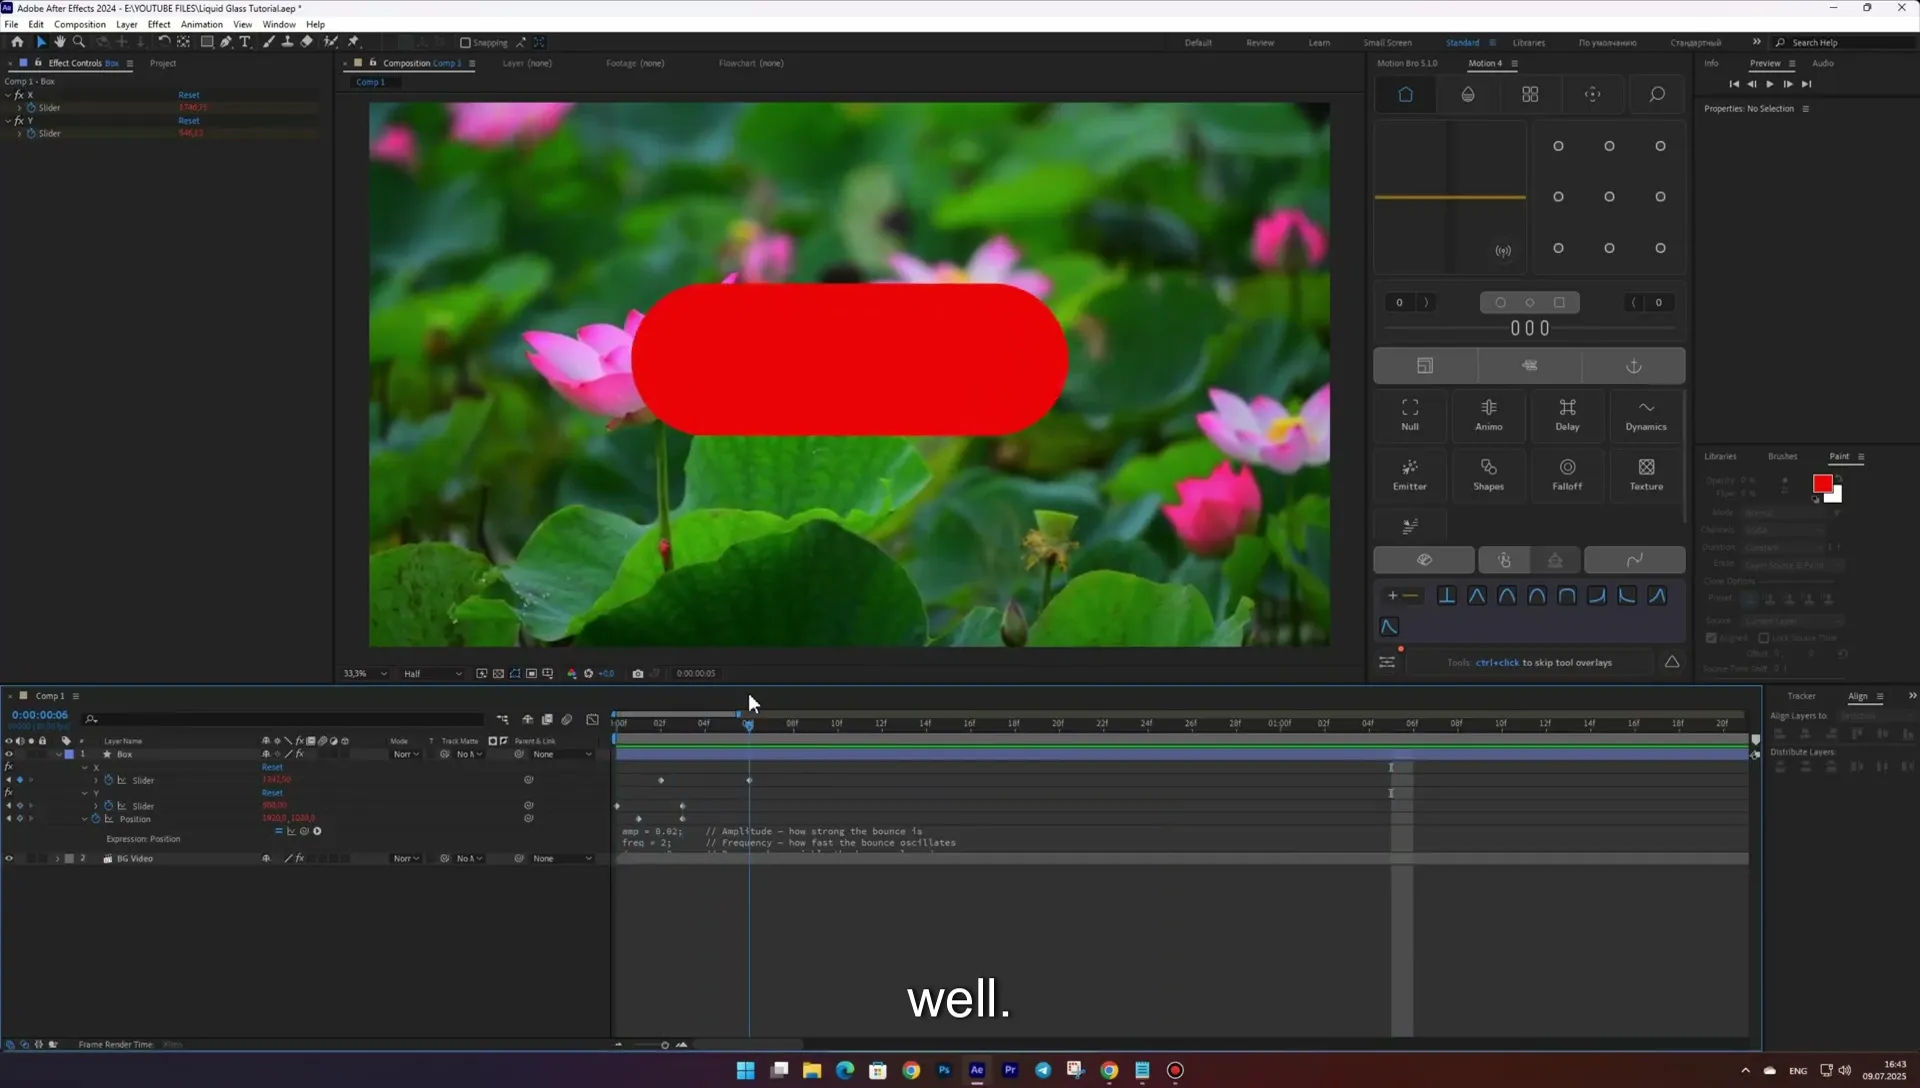Collapse the X effect in Effect Controls

pos(8,95)
